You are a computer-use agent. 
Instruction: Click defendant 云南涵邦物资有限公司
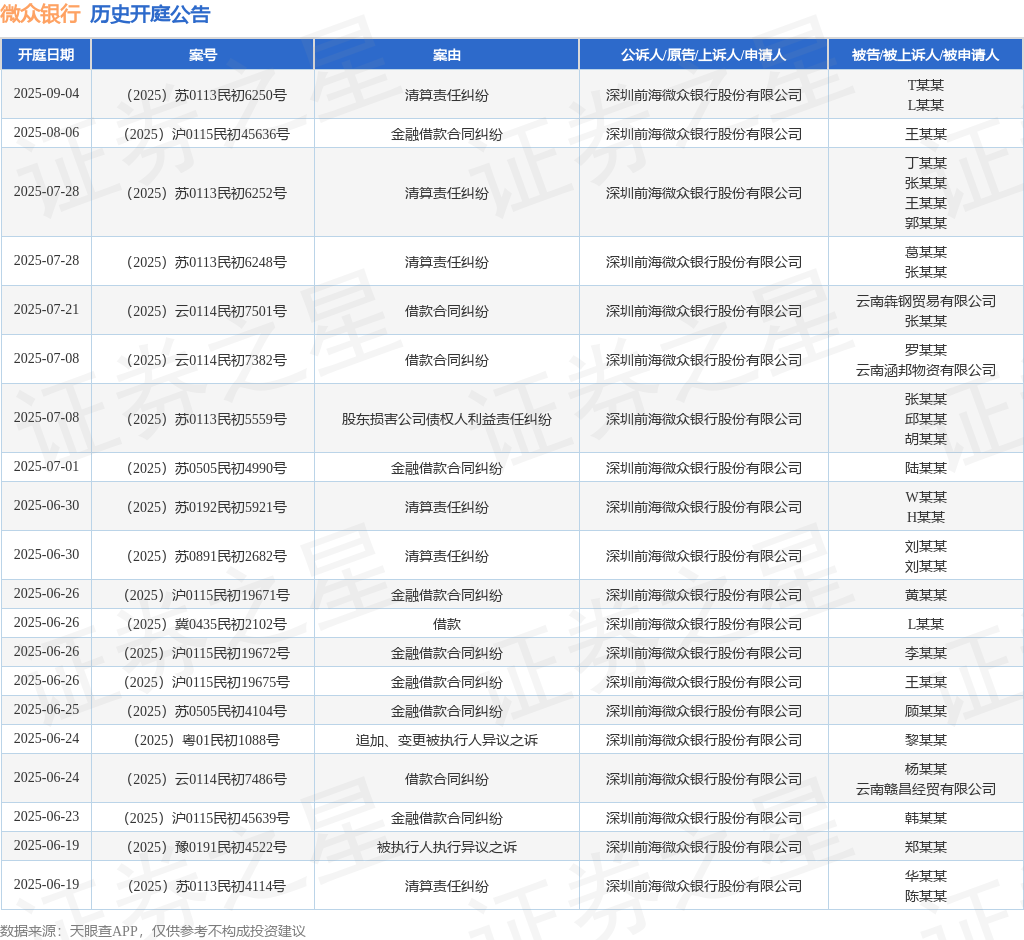pyautogui.click(x=925, y=370)
